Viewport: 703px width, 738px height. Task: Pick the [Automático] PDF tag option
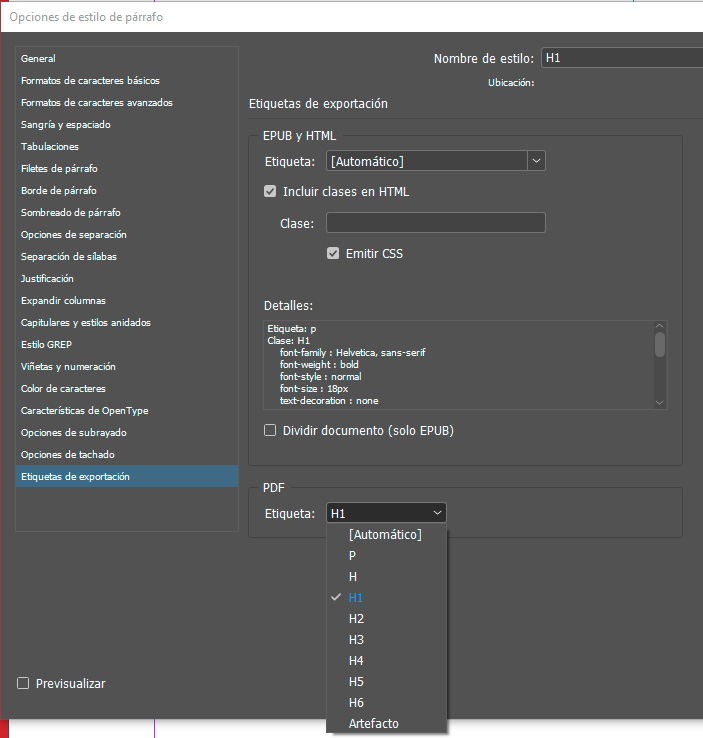pos(385,535)
